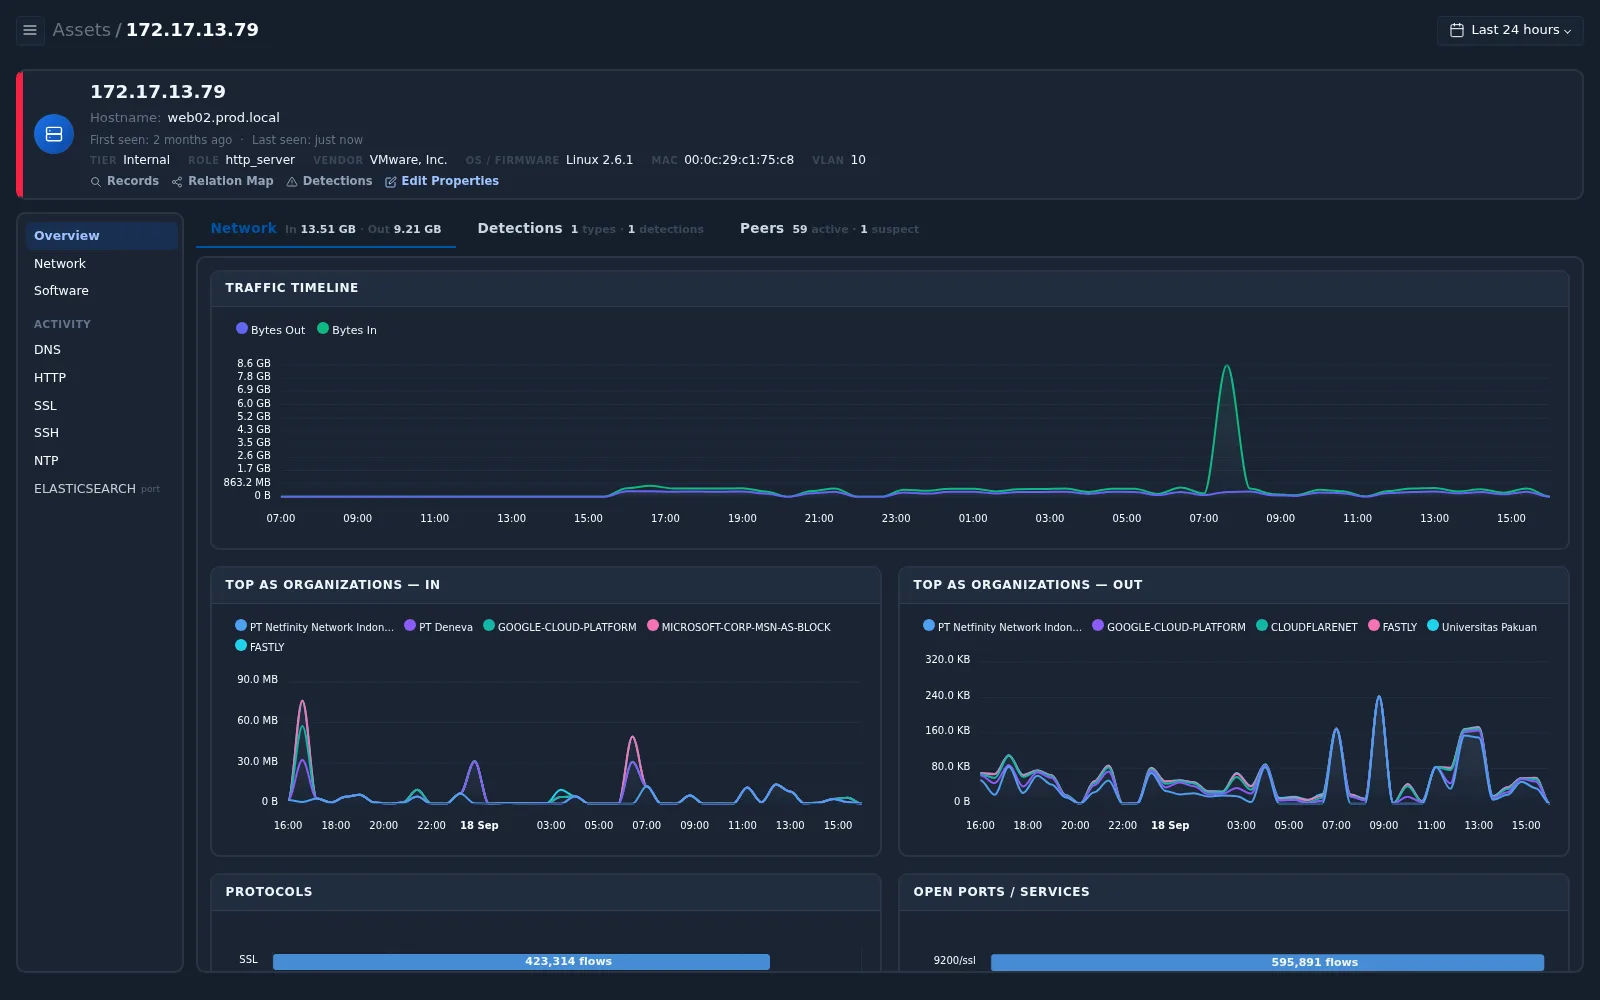Open NTP activity in the sidebar
This screenshot has width=1600, height=1000.
pos(101,461)
